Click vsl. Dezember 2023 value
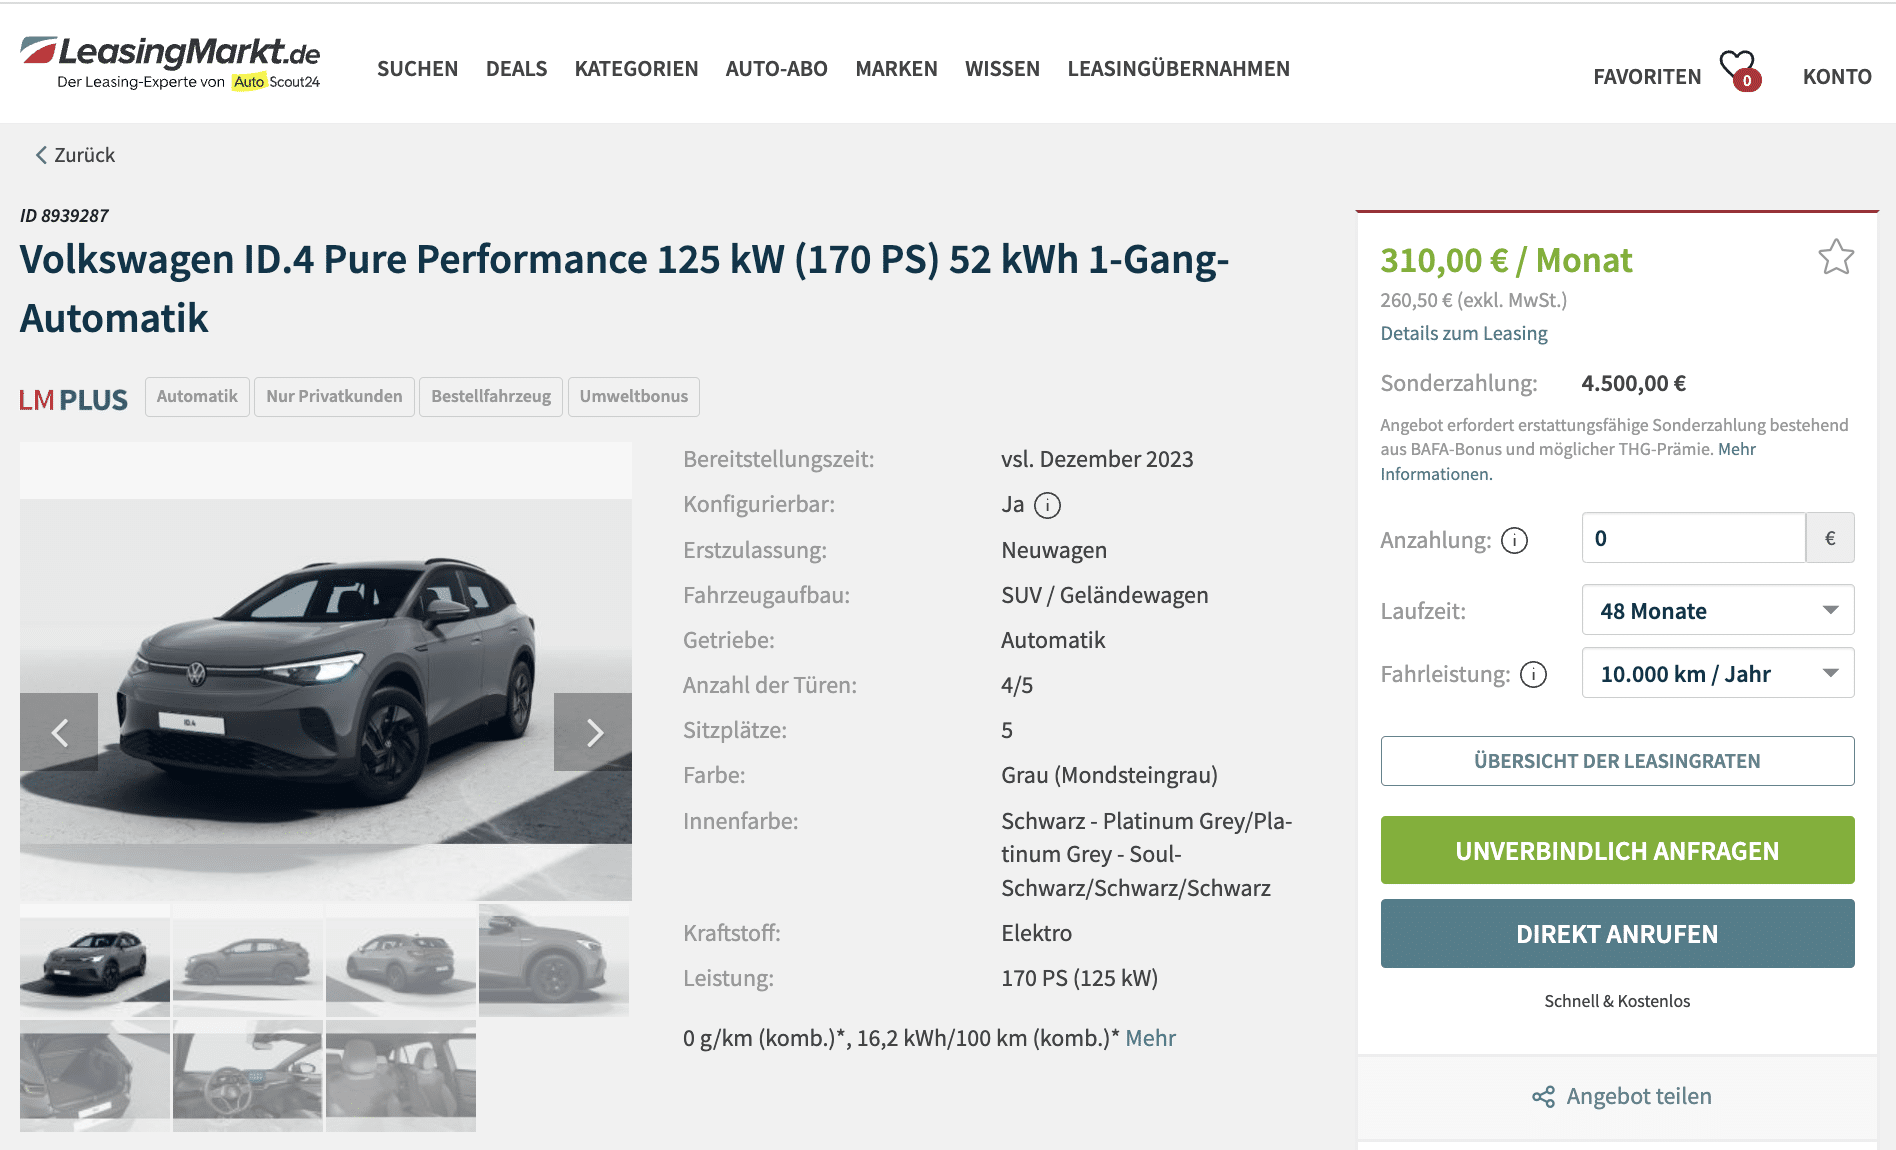The height and width of the screenshot is (1150, 1896). pyautogui.click(x=1097, y=459)
